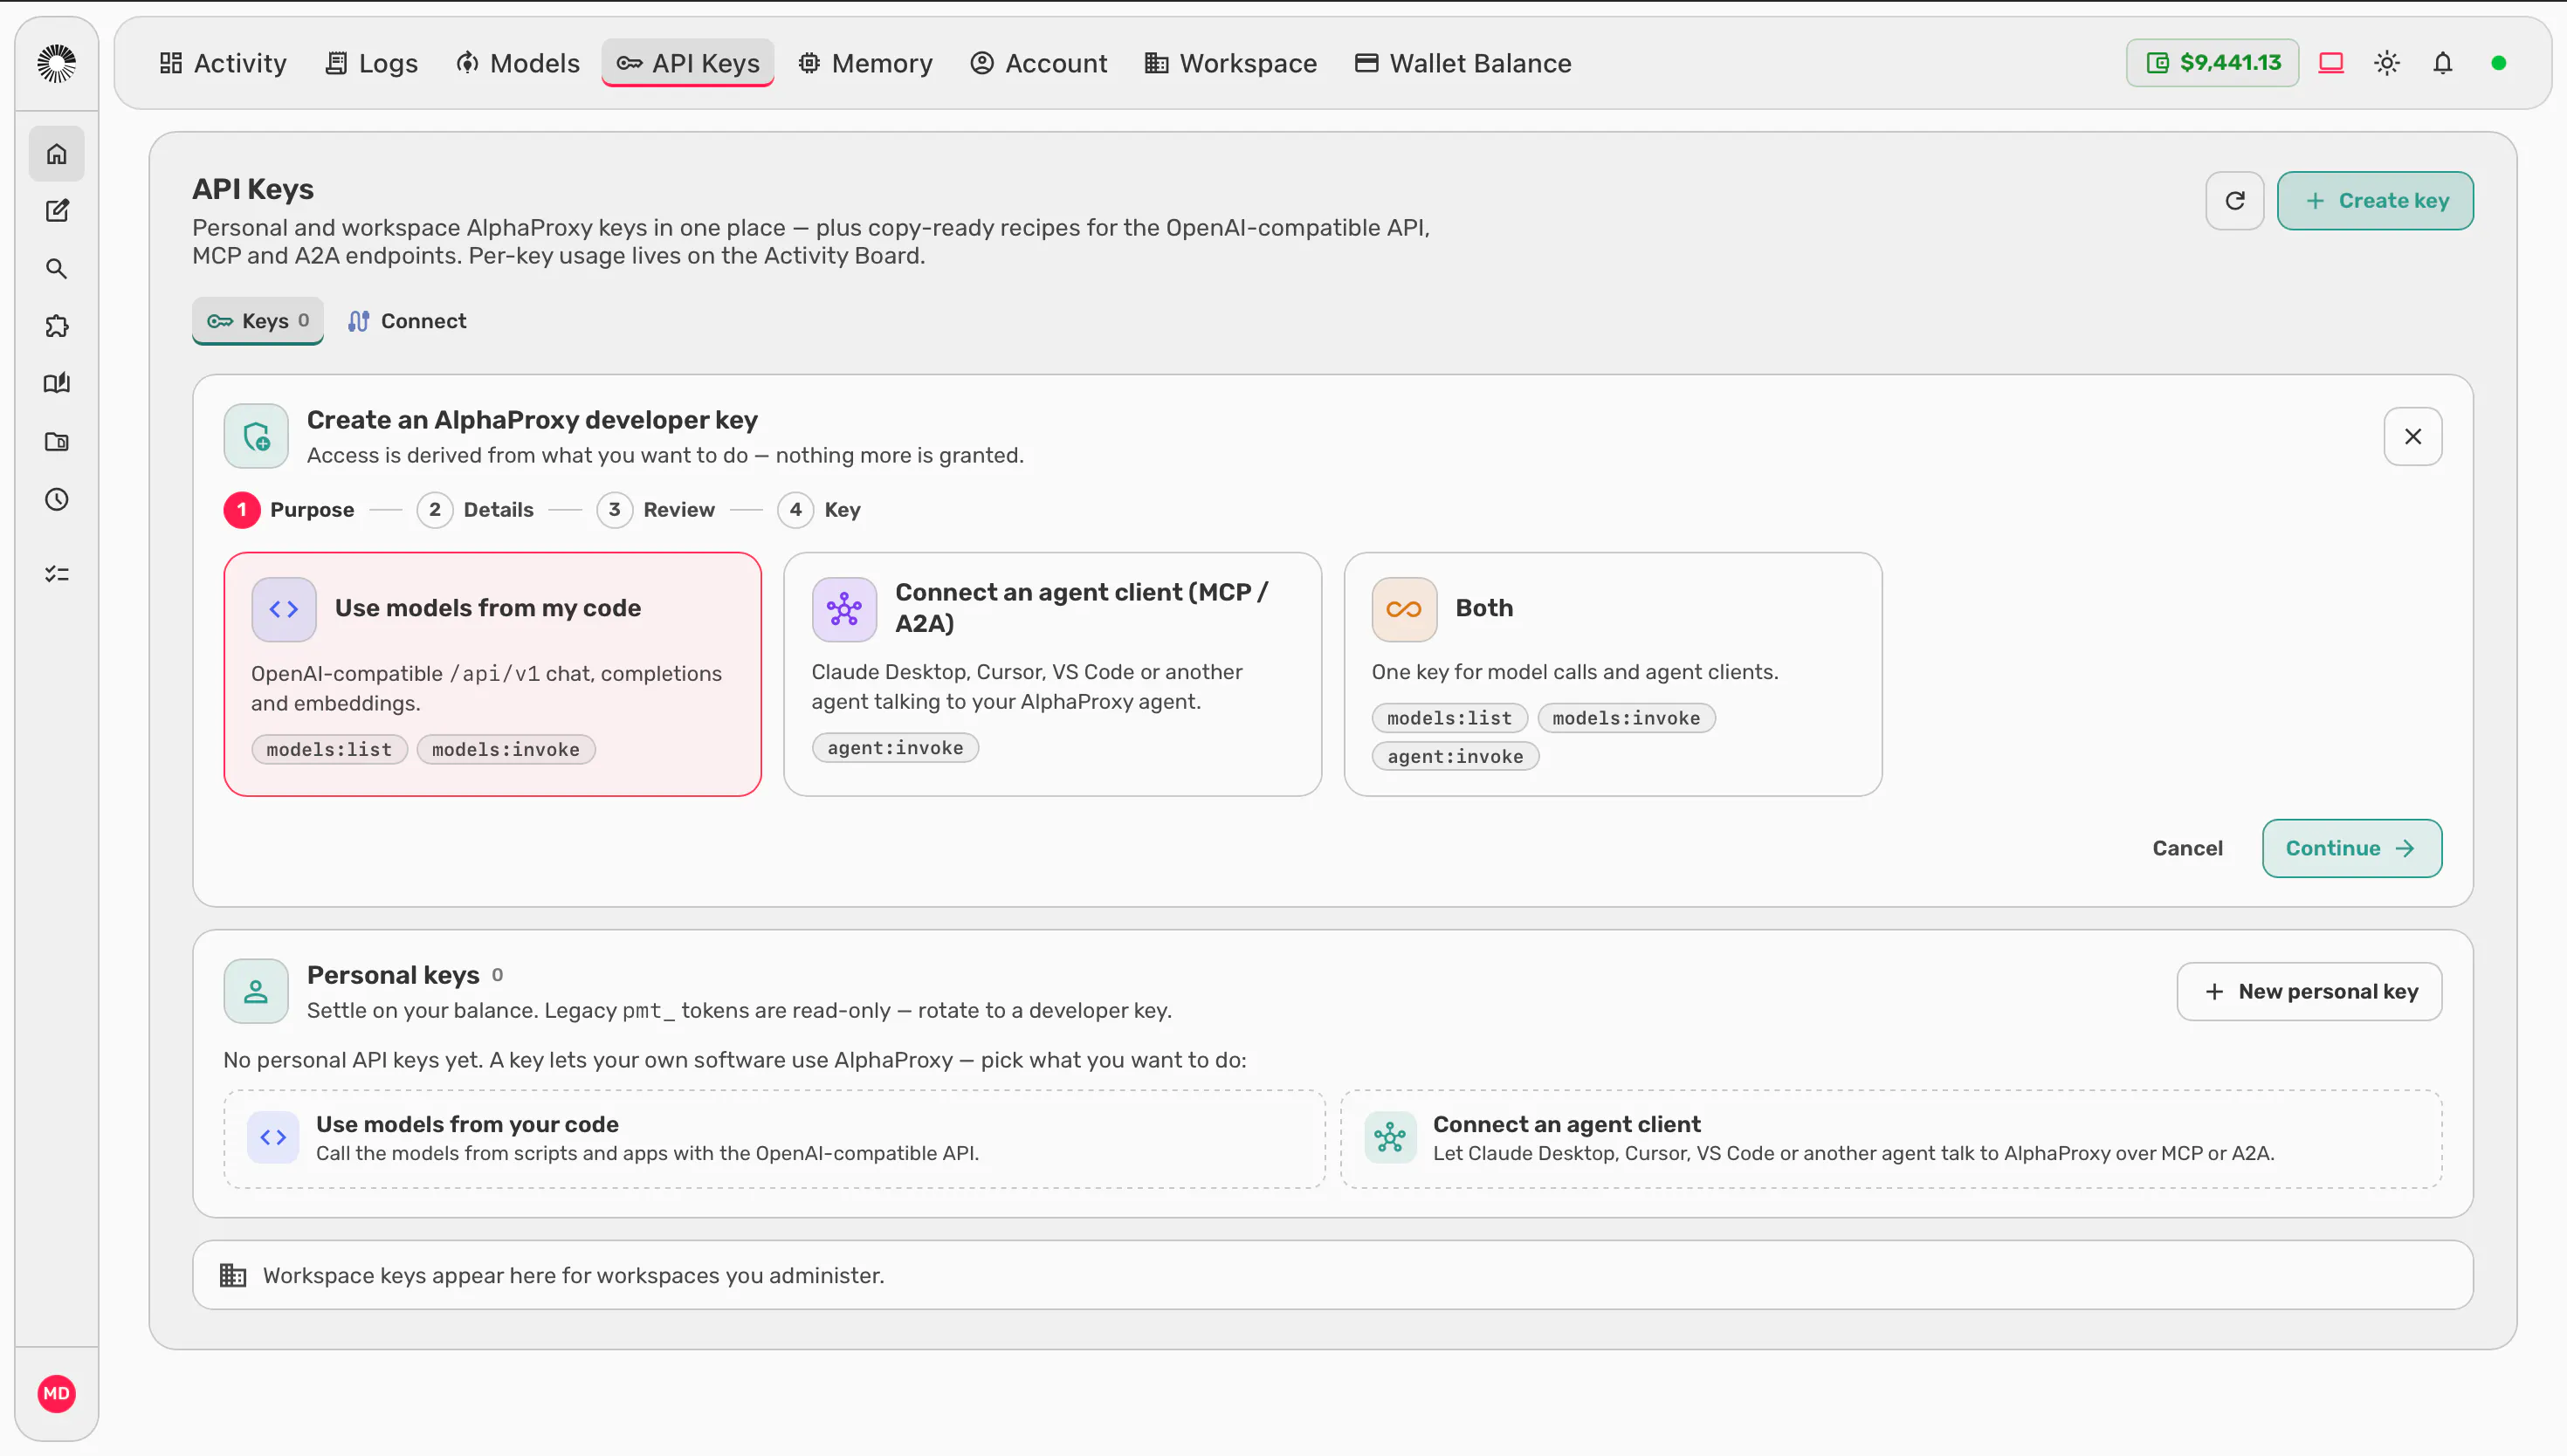This screenshot has height=1456, width=2567.
Task: Open the Memory tab
Action: [865, 63]
